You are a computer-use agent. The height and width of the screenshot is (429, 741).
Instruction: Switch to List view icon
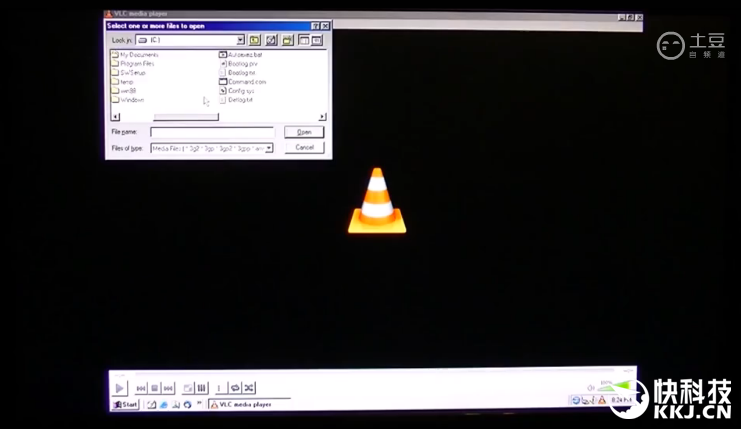click(304, 40)
